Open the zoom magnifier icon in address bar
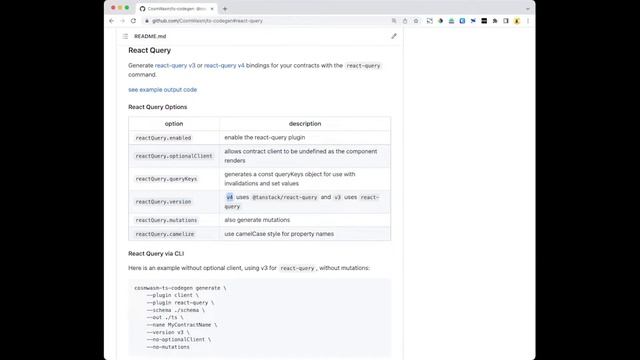Viewport: 640px width, 360px height. (394, 21)
